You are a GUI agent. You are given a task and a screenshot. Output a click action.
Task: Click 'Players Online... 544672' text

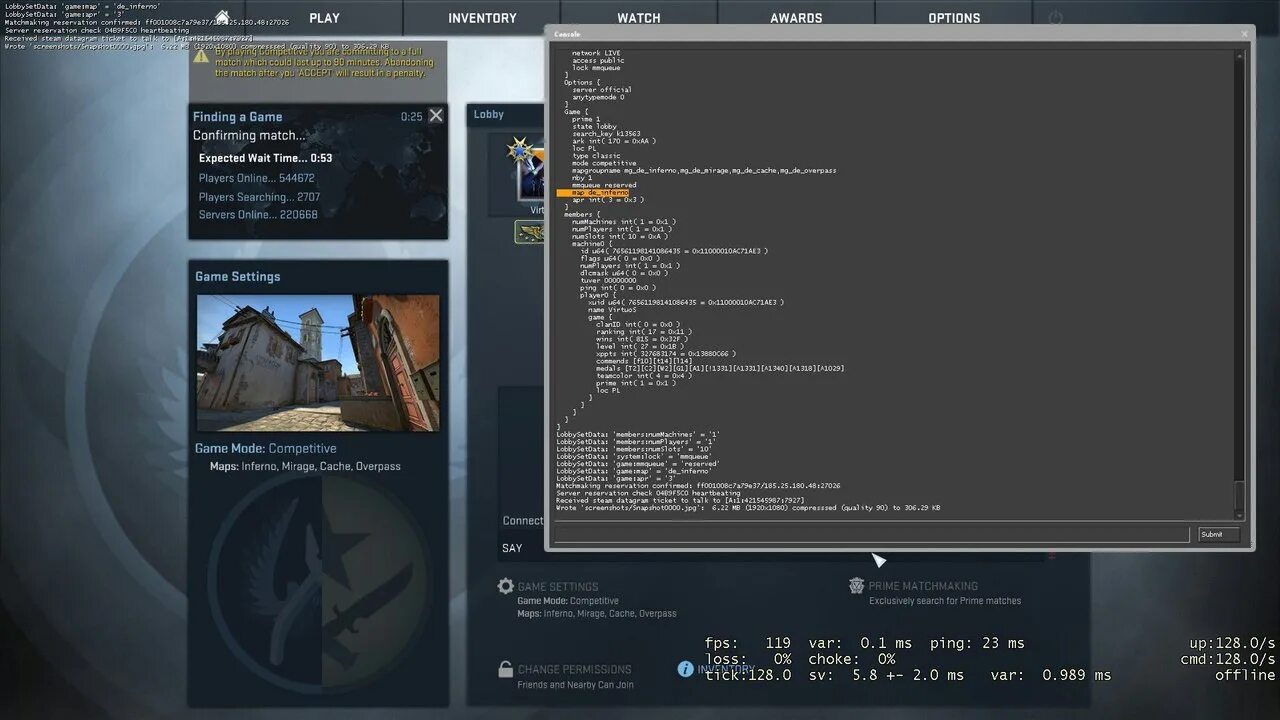(257, 178)
